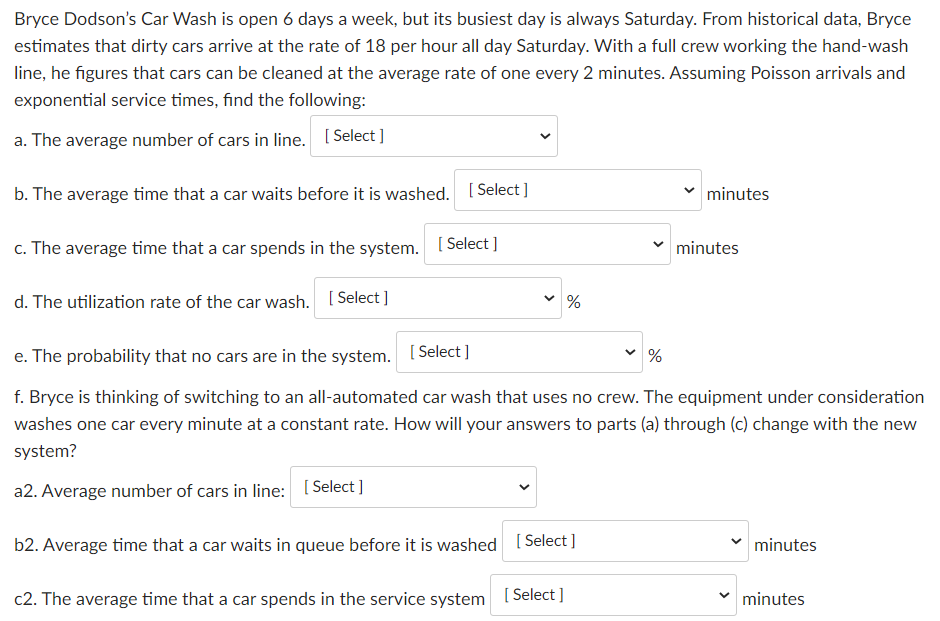Open the dropdown for average number of cars in line

point(433,135)
